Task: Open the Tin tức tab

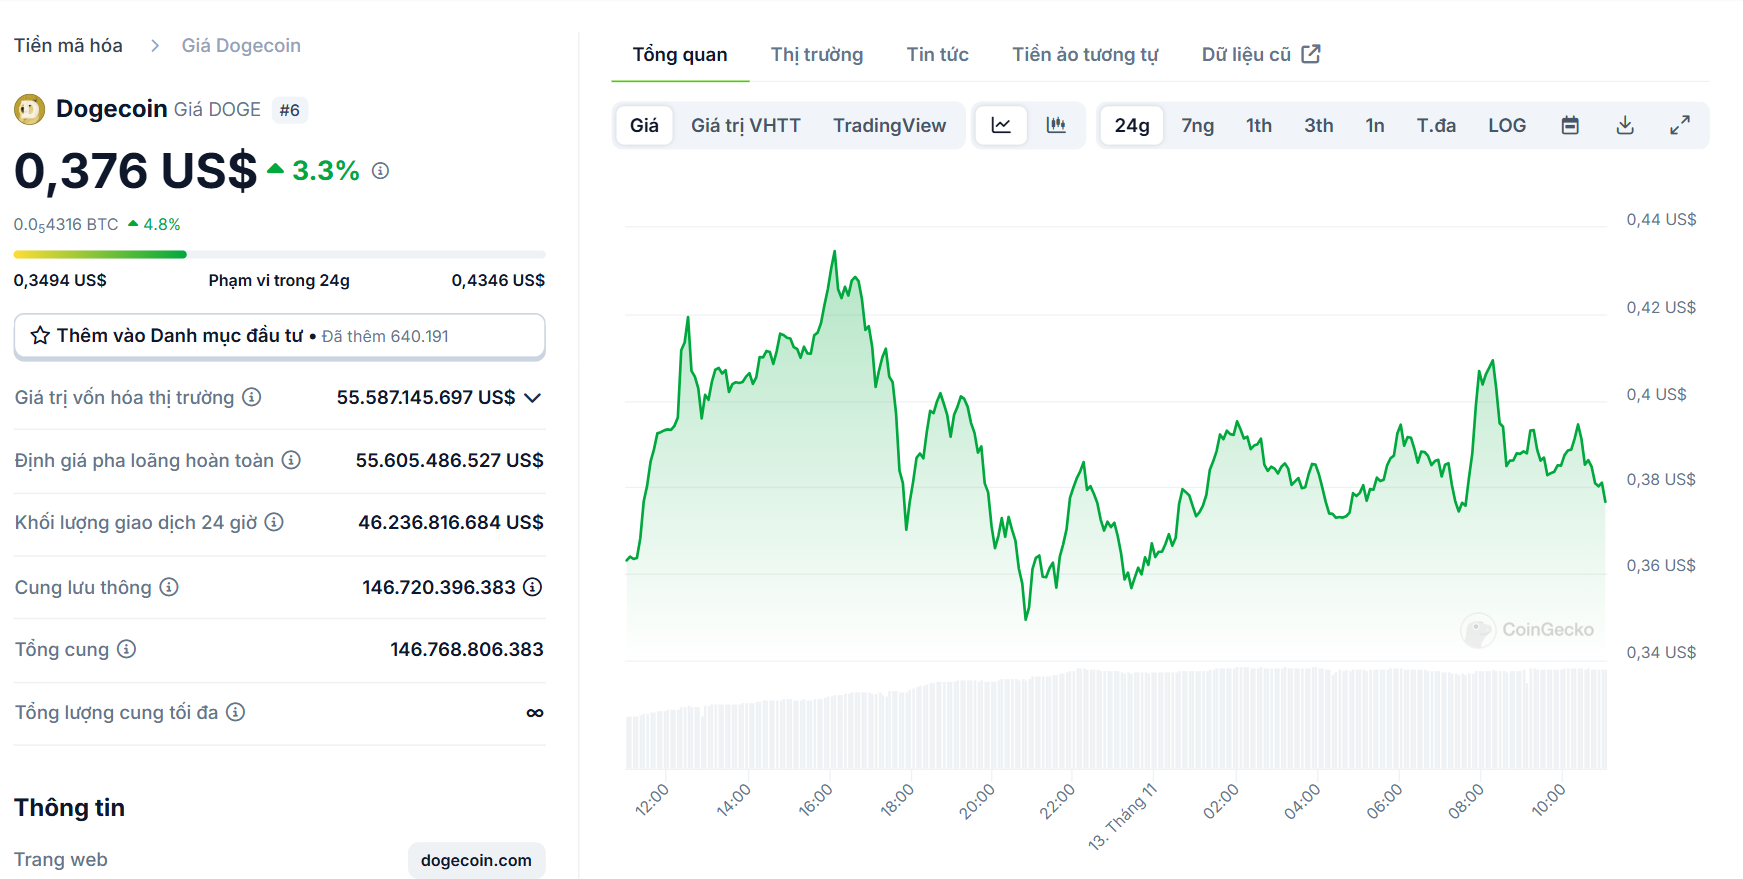Action: (x=937, y=55)
